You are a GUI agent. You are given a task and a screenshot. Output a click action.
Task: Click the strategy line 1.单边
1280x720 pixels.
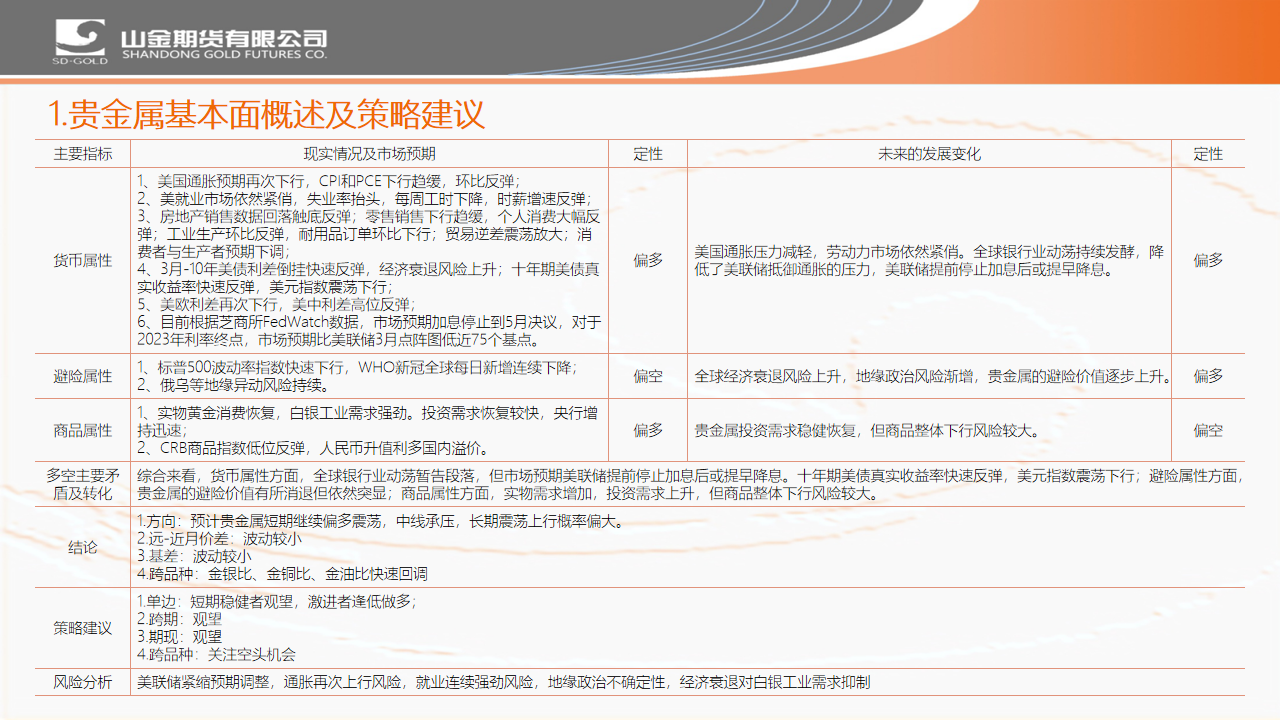click(x=276, y=601)
